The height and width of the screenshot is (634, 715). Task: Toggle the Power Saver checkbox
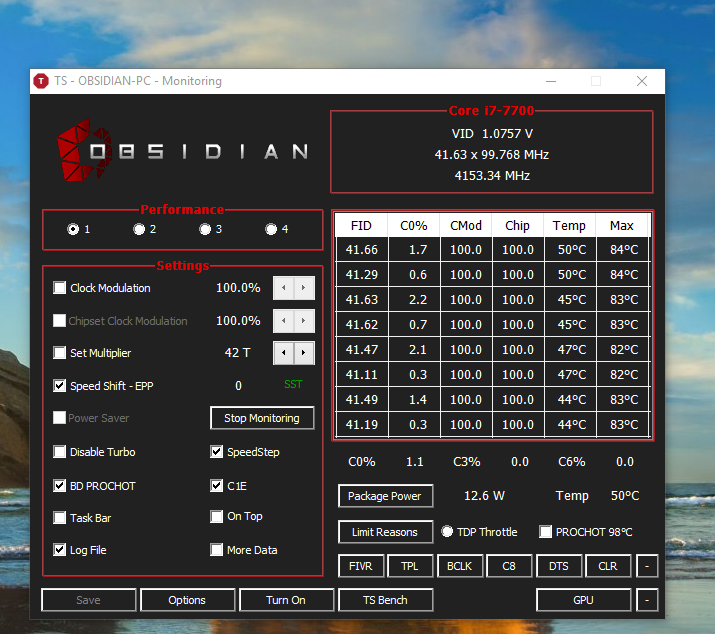click(59, 418)
